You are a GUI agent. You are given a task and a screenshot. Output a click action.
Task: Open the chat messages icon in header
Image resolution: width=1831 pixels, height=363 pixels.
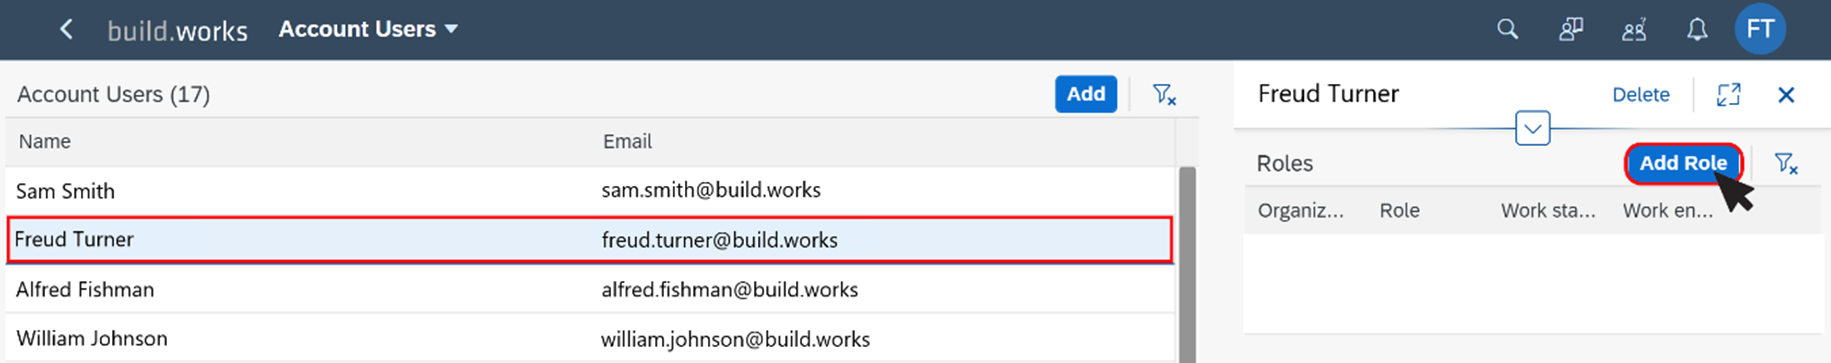[1571, 30]
